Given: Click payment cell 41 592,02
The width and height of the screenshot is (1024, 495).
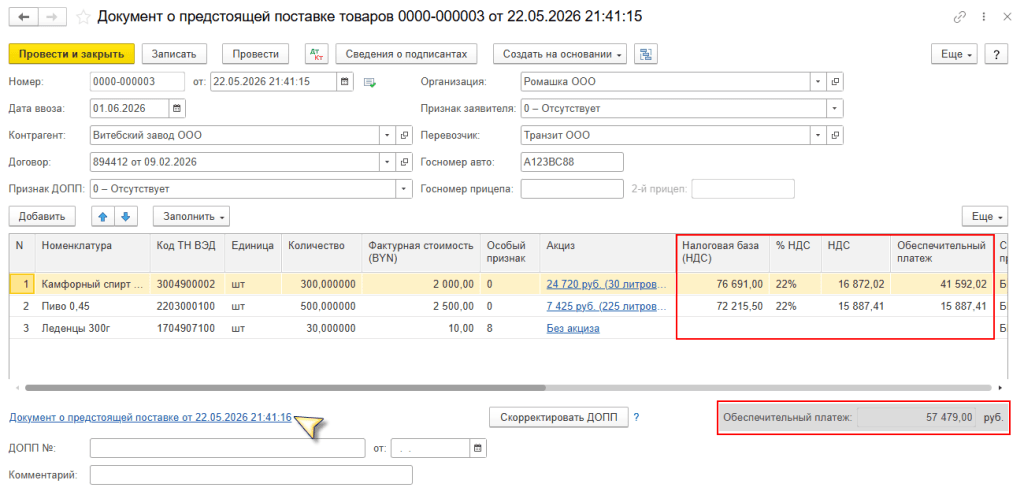Looking at the screenshot, I should pos(941,285).
